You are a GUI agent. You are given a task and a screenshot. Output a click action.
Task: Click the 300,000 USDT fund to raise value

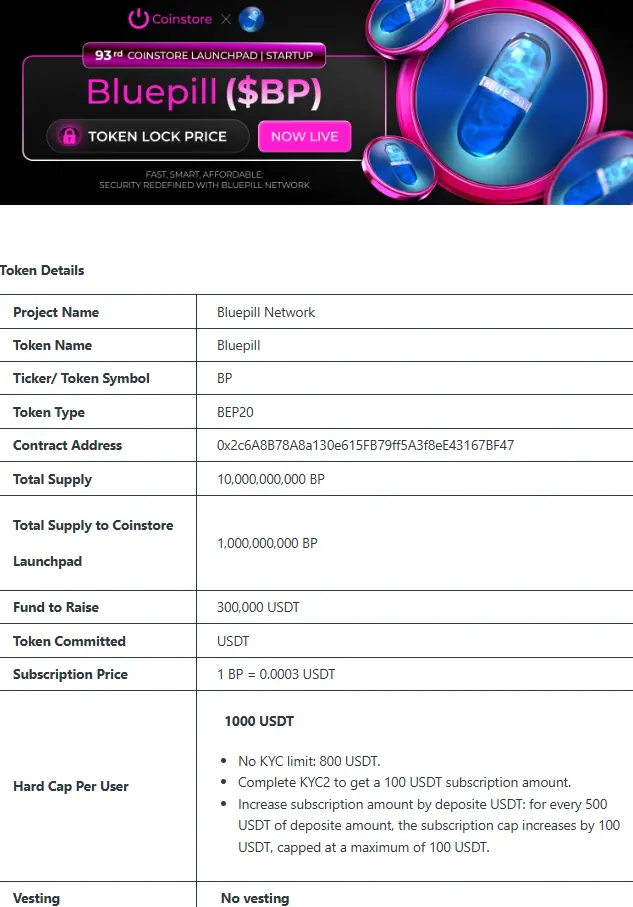[x=258, y=607]
